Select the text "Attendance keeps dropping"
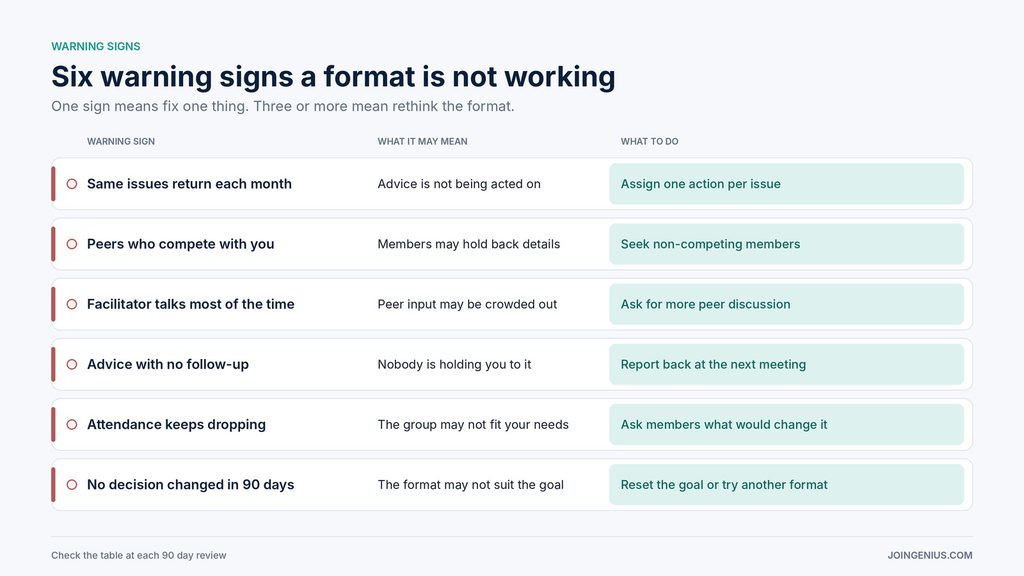Screen dimensions: 1024x576 click(176, 424)
